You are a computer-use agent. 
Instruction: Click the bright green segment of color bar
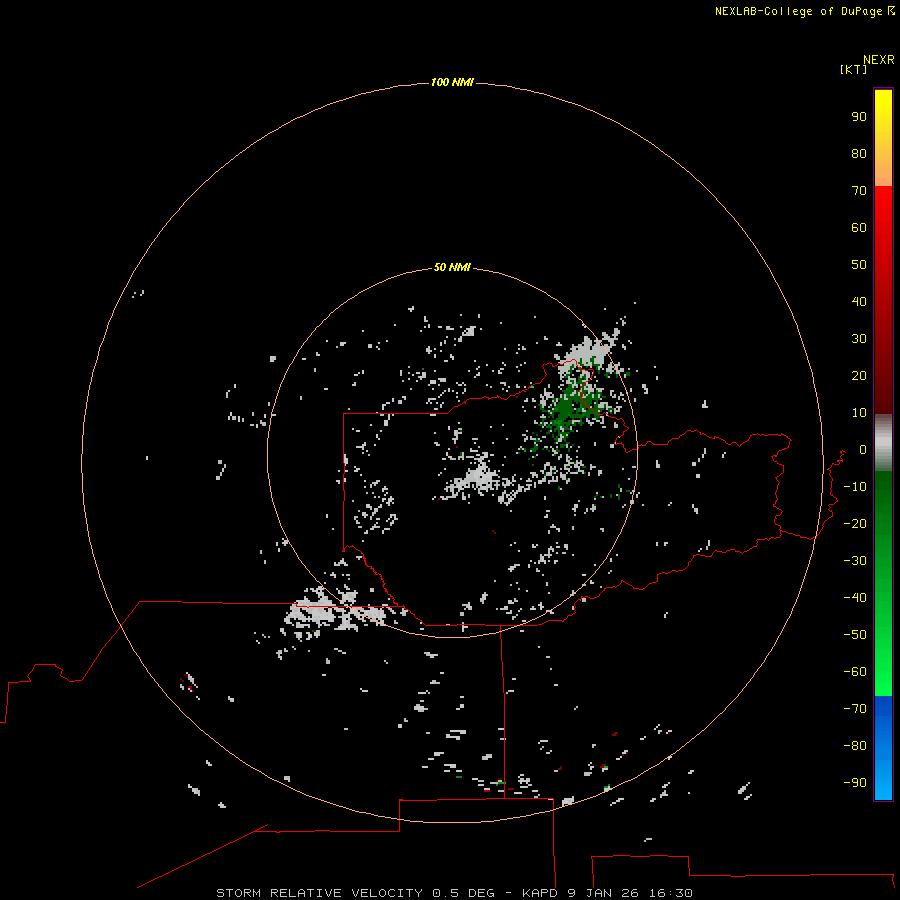(883, 584)
